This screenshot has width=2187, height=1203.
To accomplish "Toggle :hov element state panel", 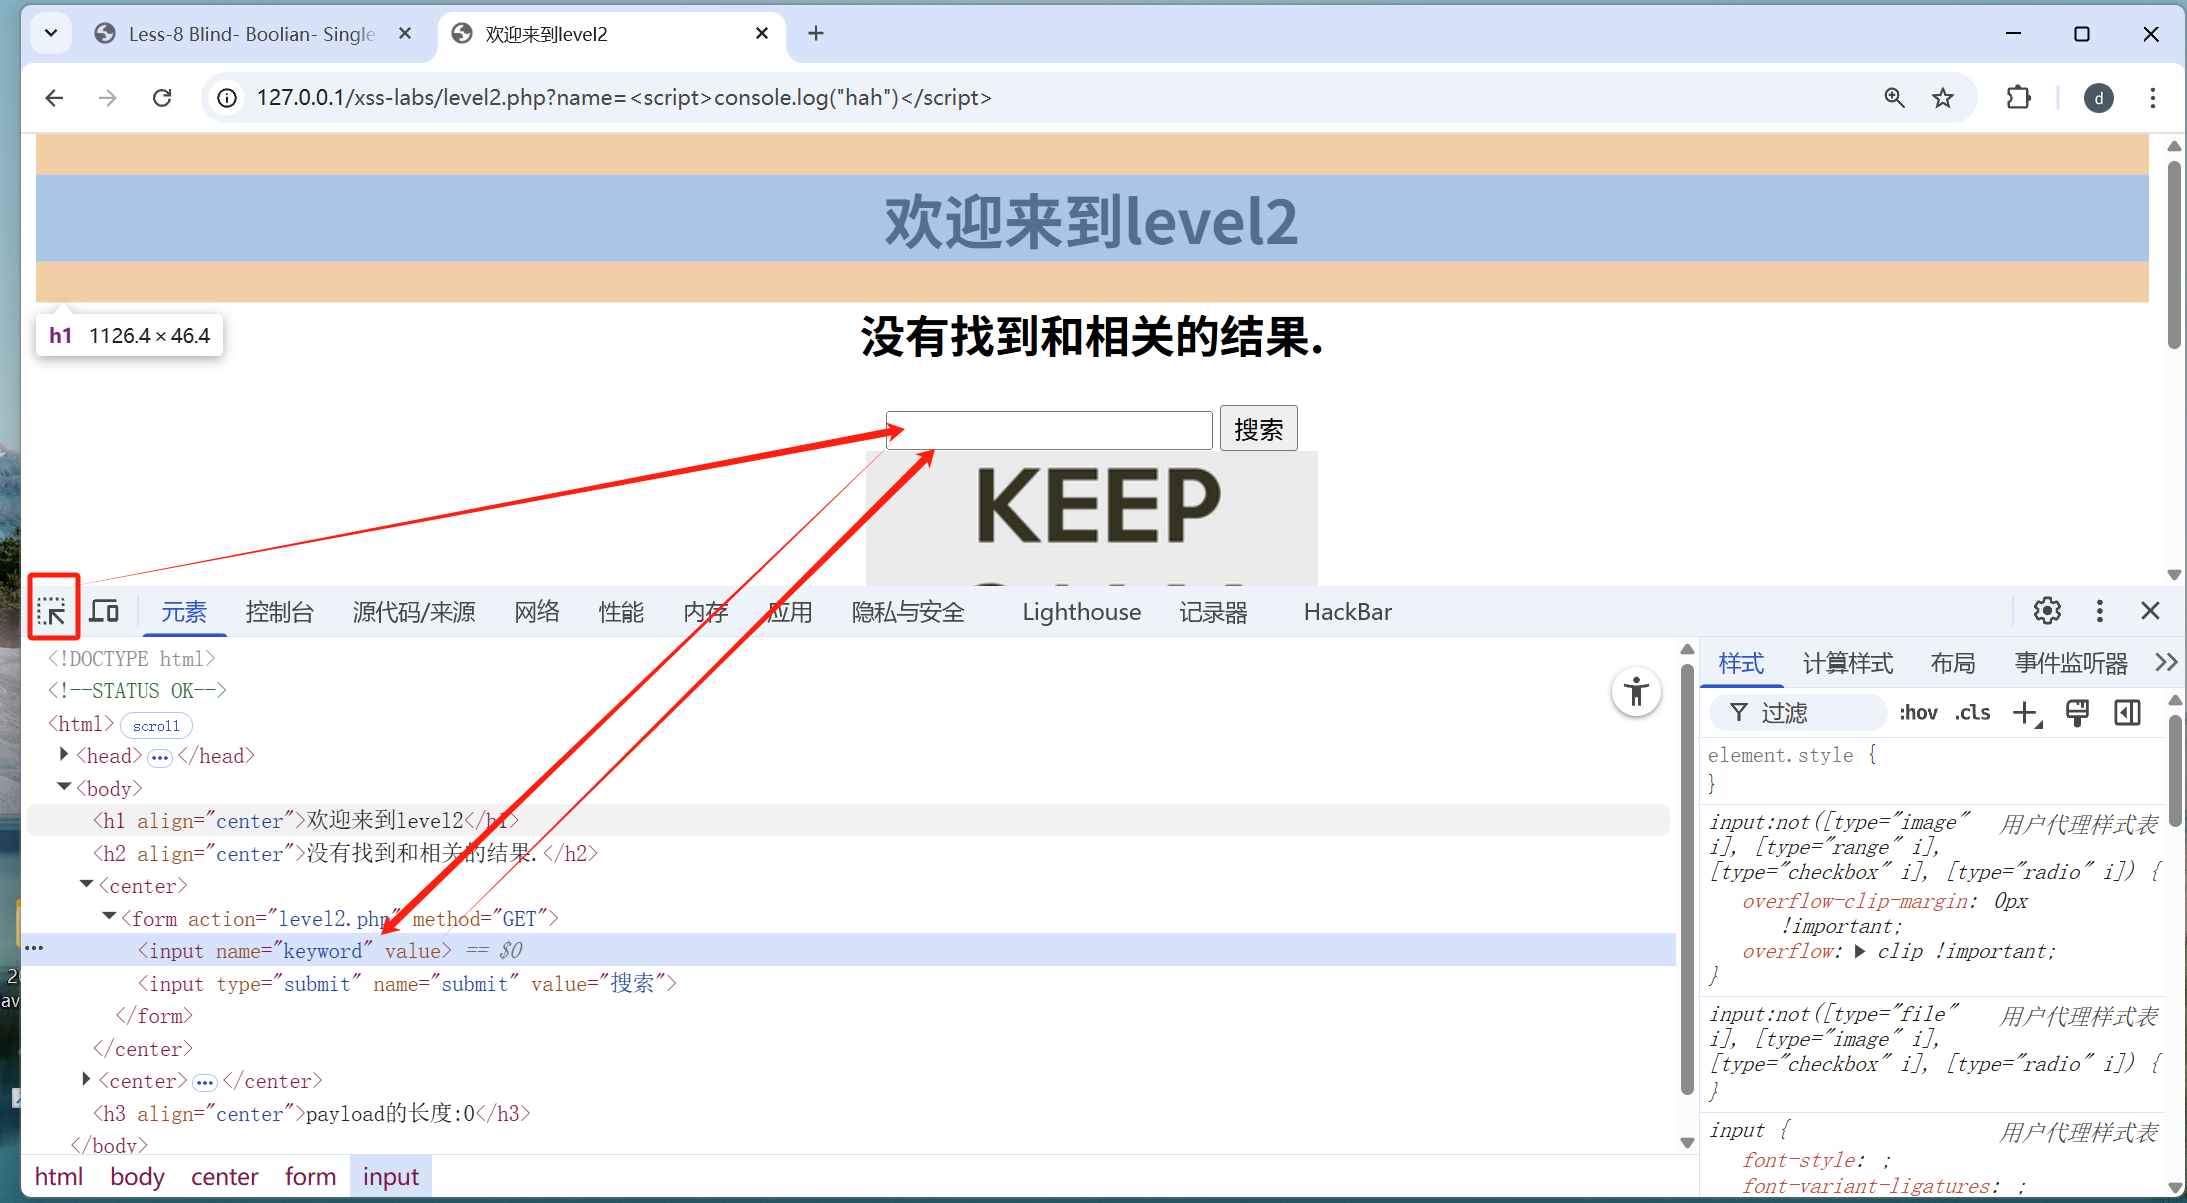I will 1917,713.
